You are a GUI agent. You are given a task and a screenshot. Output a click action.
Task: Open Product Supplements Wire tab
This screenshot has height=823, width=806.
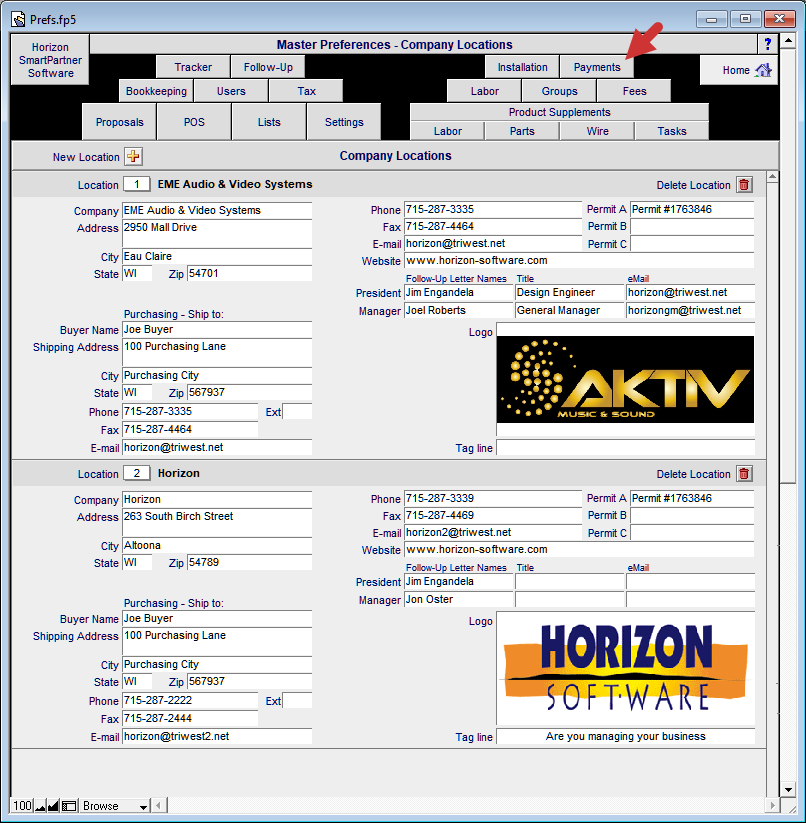(x=597, y=131)
